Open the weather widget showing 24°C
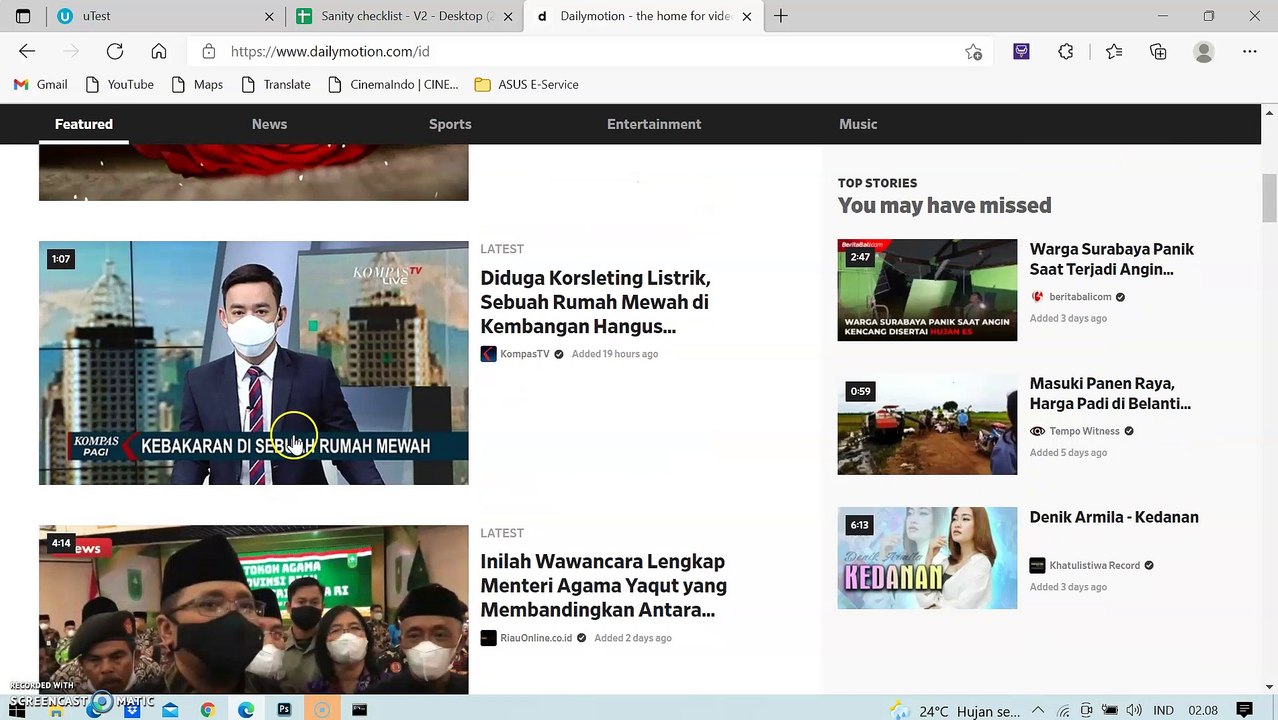The image size is (1278, 720). click(955, 711)
